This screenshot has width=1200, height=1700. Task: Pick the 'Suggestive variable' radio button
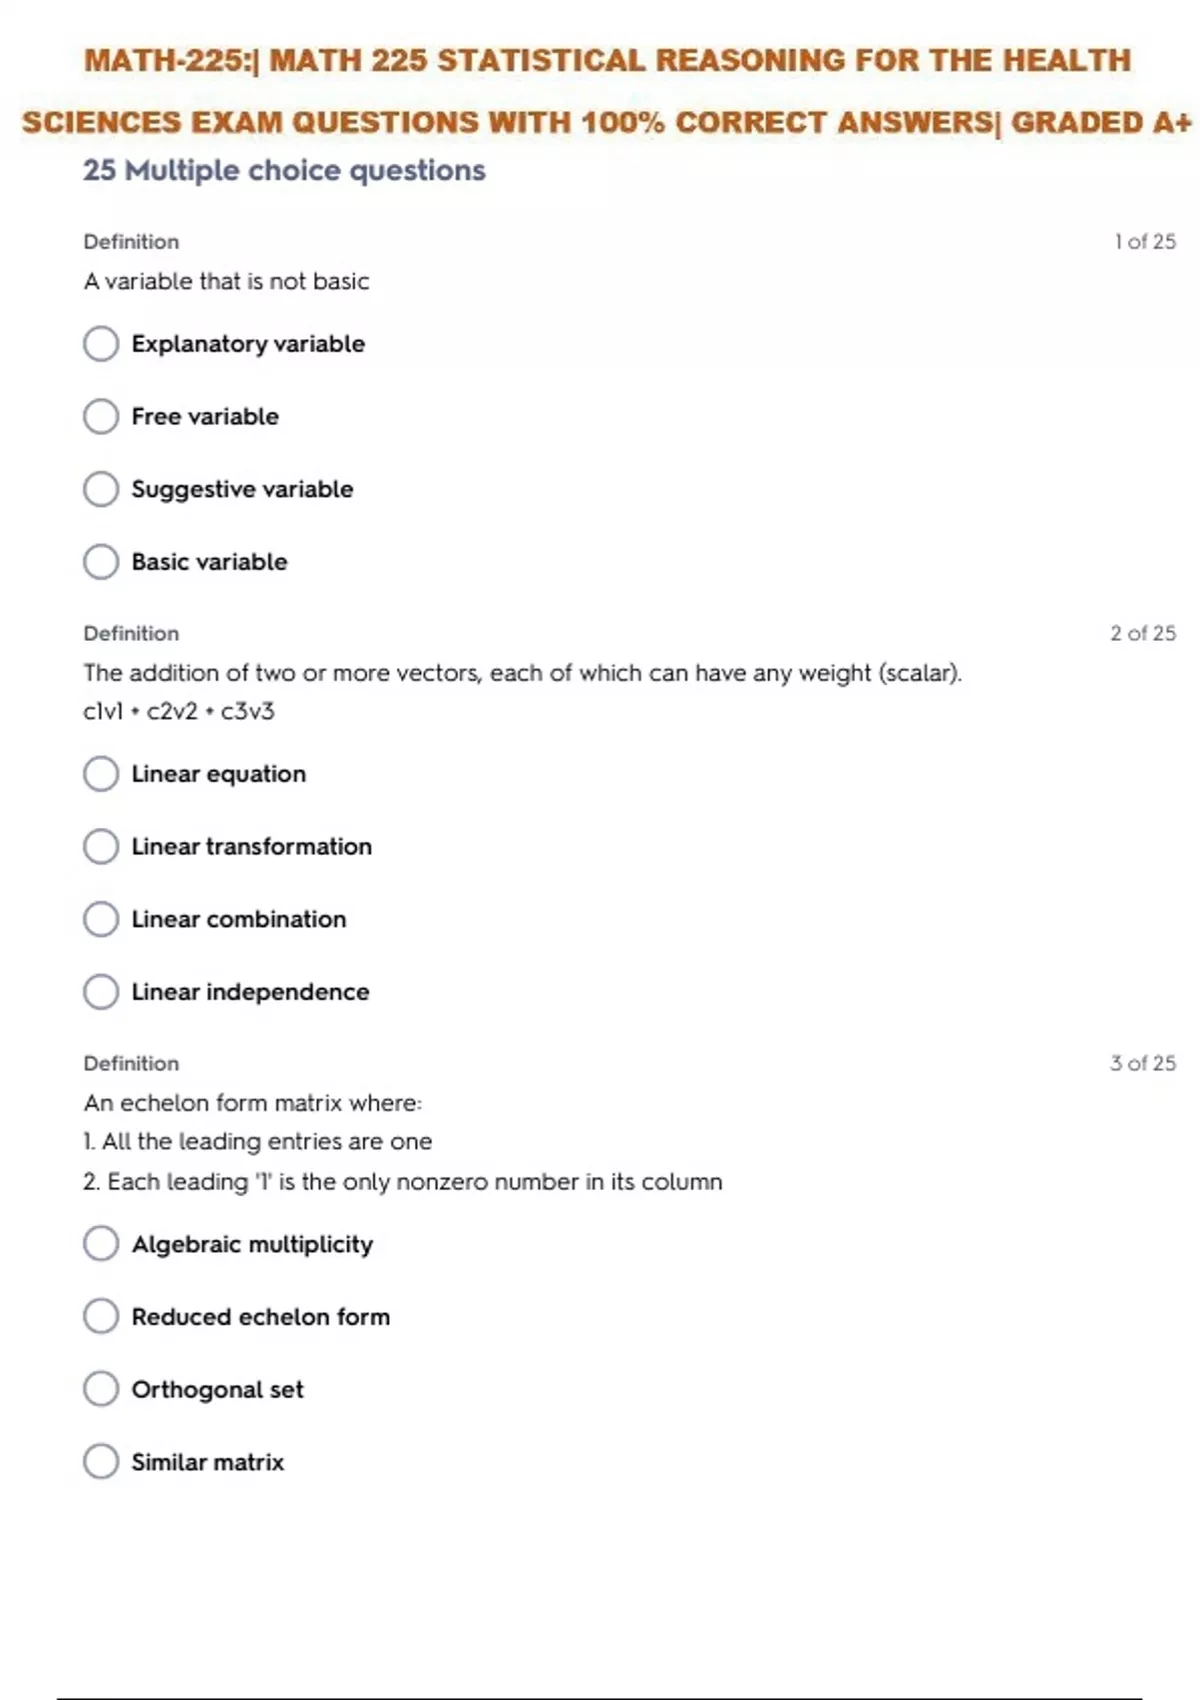coord(101,489)
